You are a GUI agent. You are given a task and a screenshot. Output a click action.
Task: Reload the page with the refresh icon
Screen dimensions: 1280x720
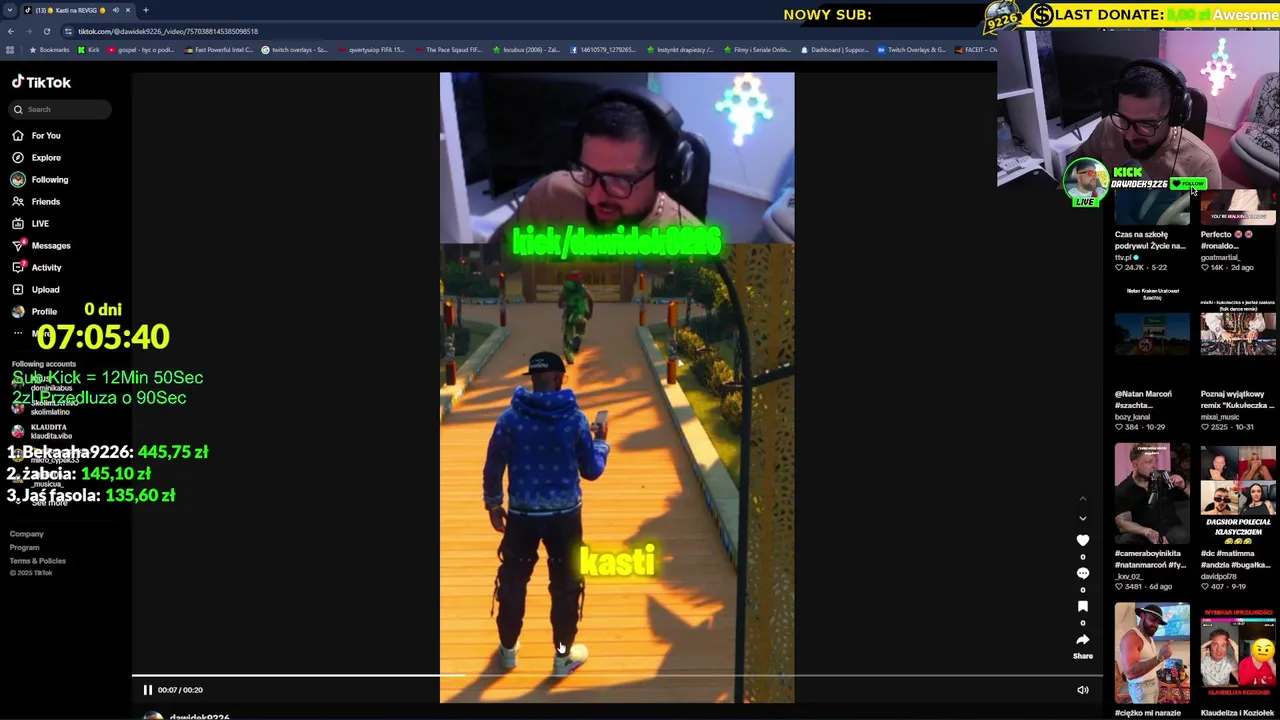[x=46, y=31]
